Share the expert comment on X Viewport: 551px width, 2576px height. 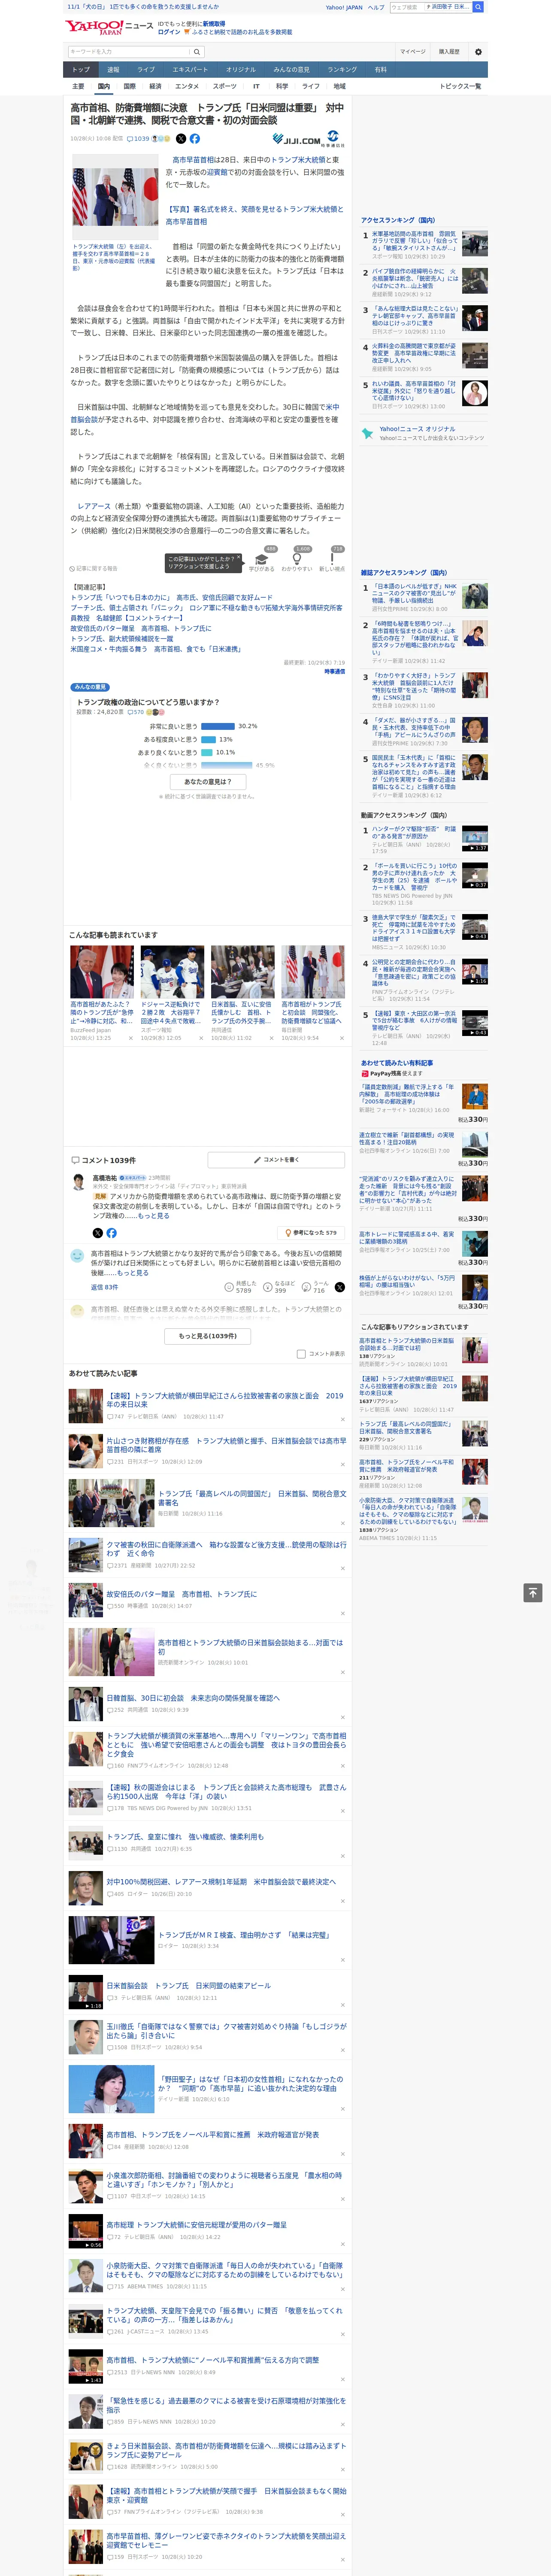tap(97, 1232)
